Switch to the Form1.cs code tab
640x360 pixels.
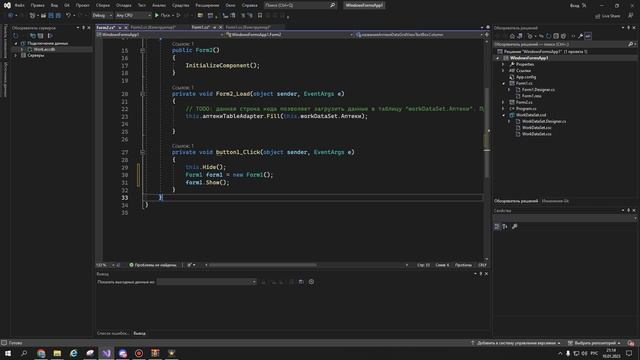click(200, 27)
